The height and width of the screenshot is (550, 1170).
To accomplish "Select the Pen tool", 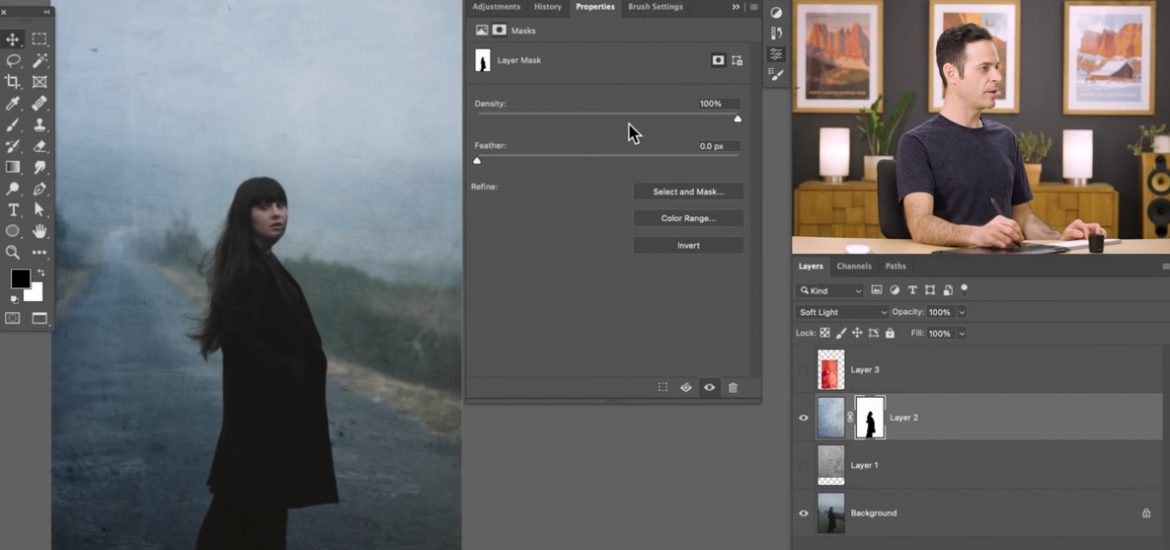I will (x=40, y=189).
